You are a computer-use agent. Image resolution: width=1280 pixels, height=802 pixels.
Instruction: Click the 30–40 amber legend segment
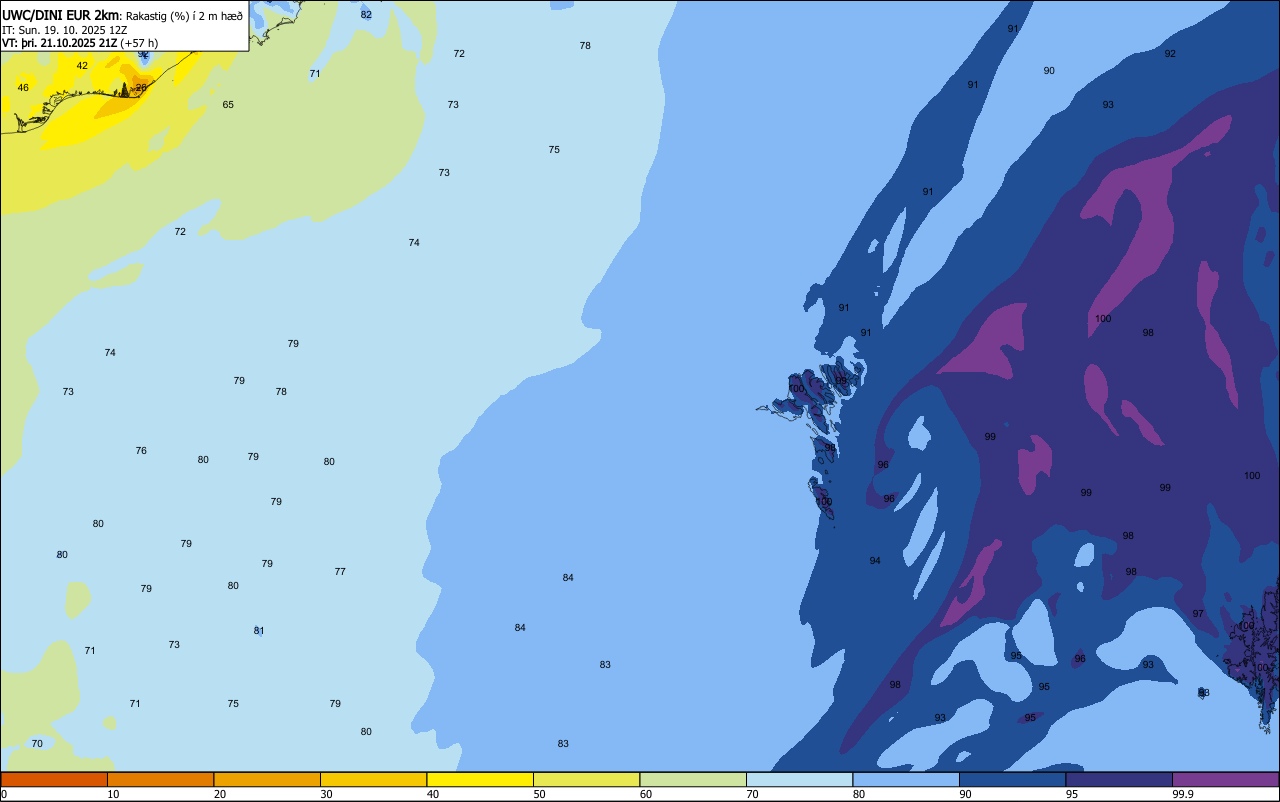coord(373,779)
